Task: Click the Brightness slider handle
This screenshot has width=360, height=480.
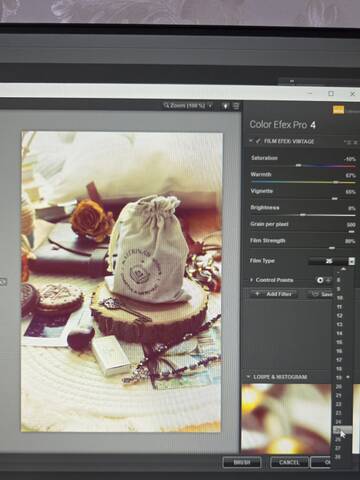Action: [x=303, y=215]
